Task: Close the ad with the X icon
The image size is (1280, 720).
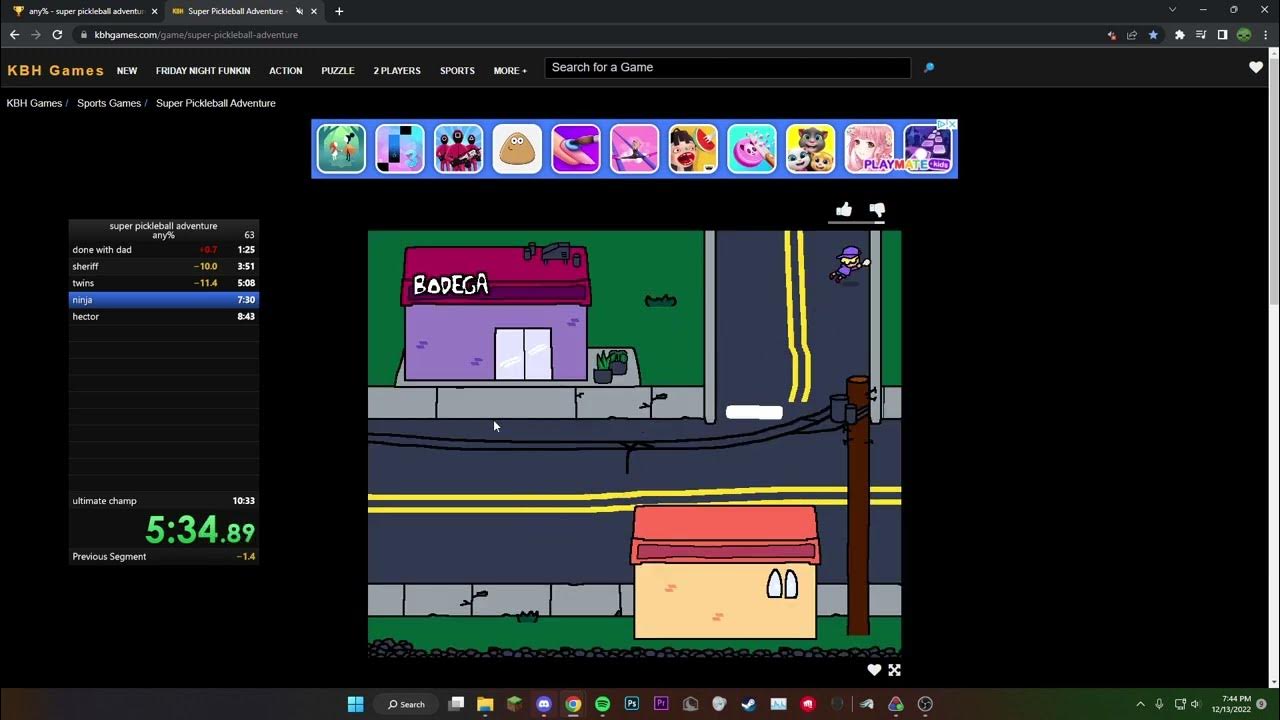Action: (952, 124)
